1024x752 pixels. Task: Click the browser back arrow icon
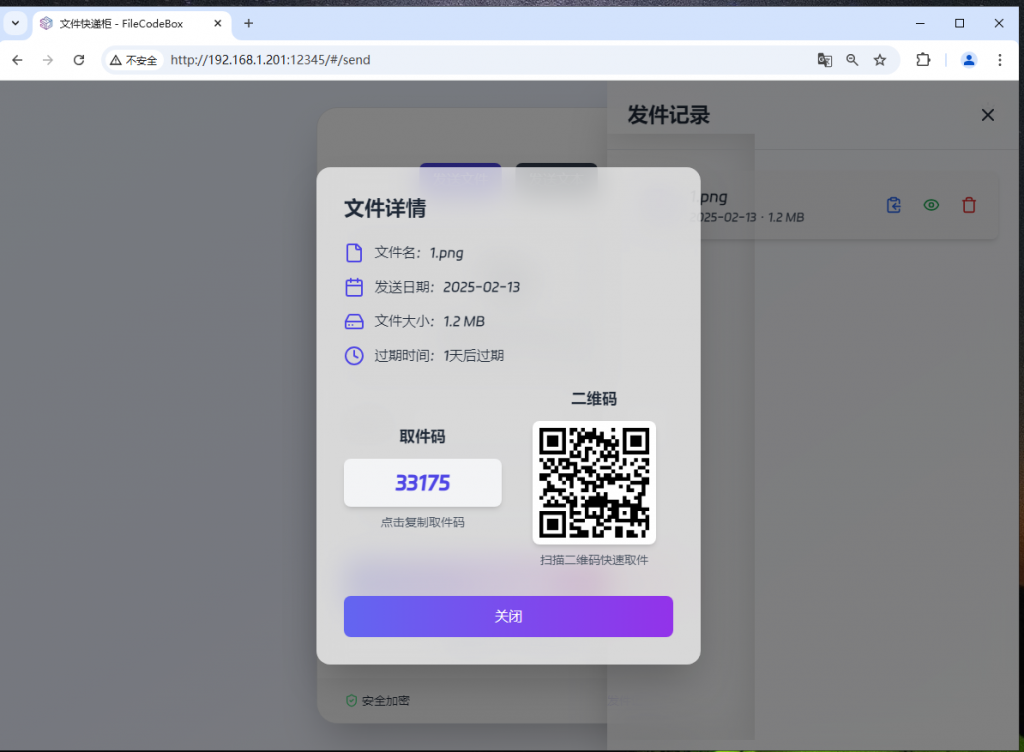click(x=17, y=60)
